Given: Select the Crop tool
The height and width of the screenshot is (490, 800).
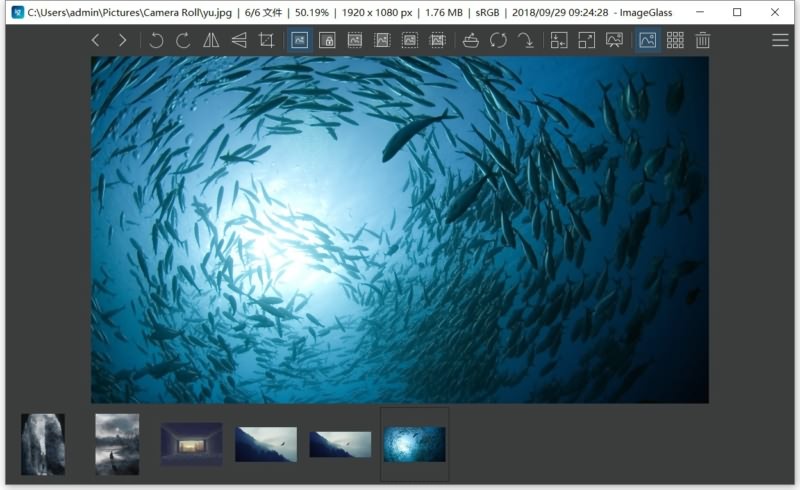Looking at the screenshot, I should tap(266, 40).
